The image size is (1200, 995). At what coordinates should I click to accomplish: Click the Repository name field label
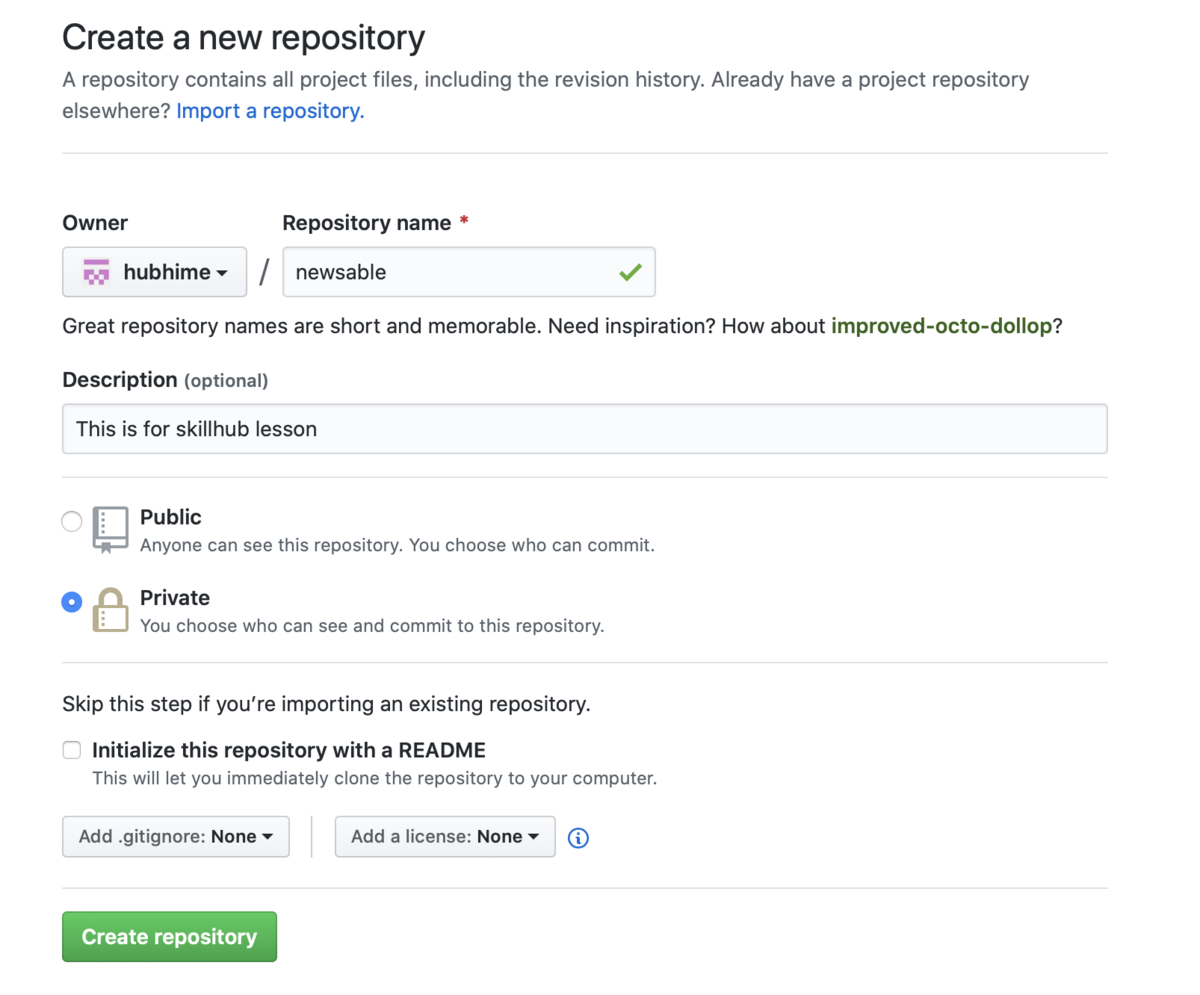point(367,223)
